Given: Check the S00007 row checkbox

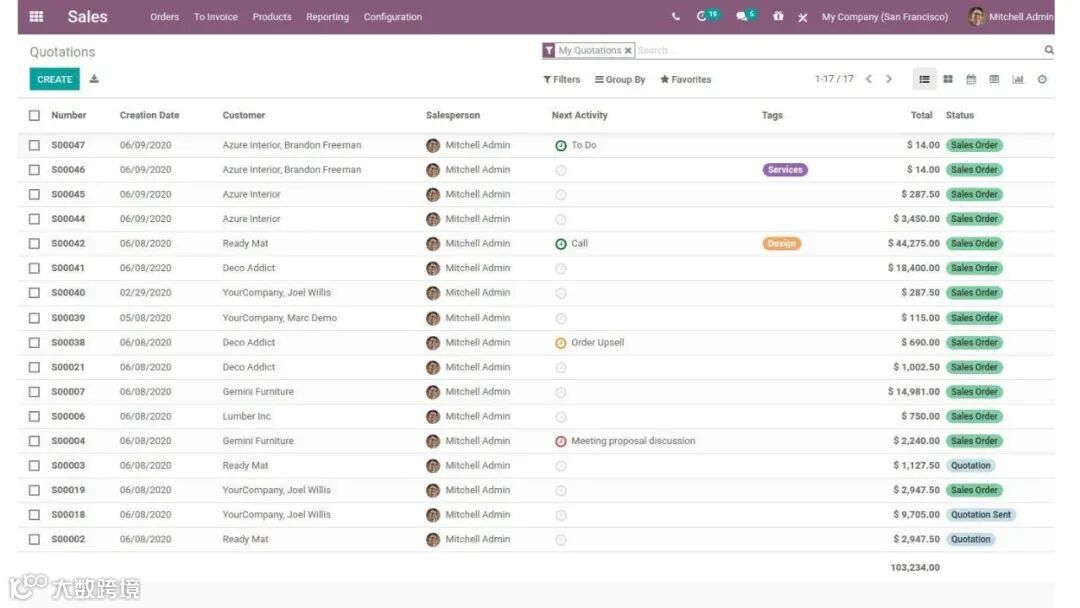Looking at the screenshot, I should coord(34,392).
